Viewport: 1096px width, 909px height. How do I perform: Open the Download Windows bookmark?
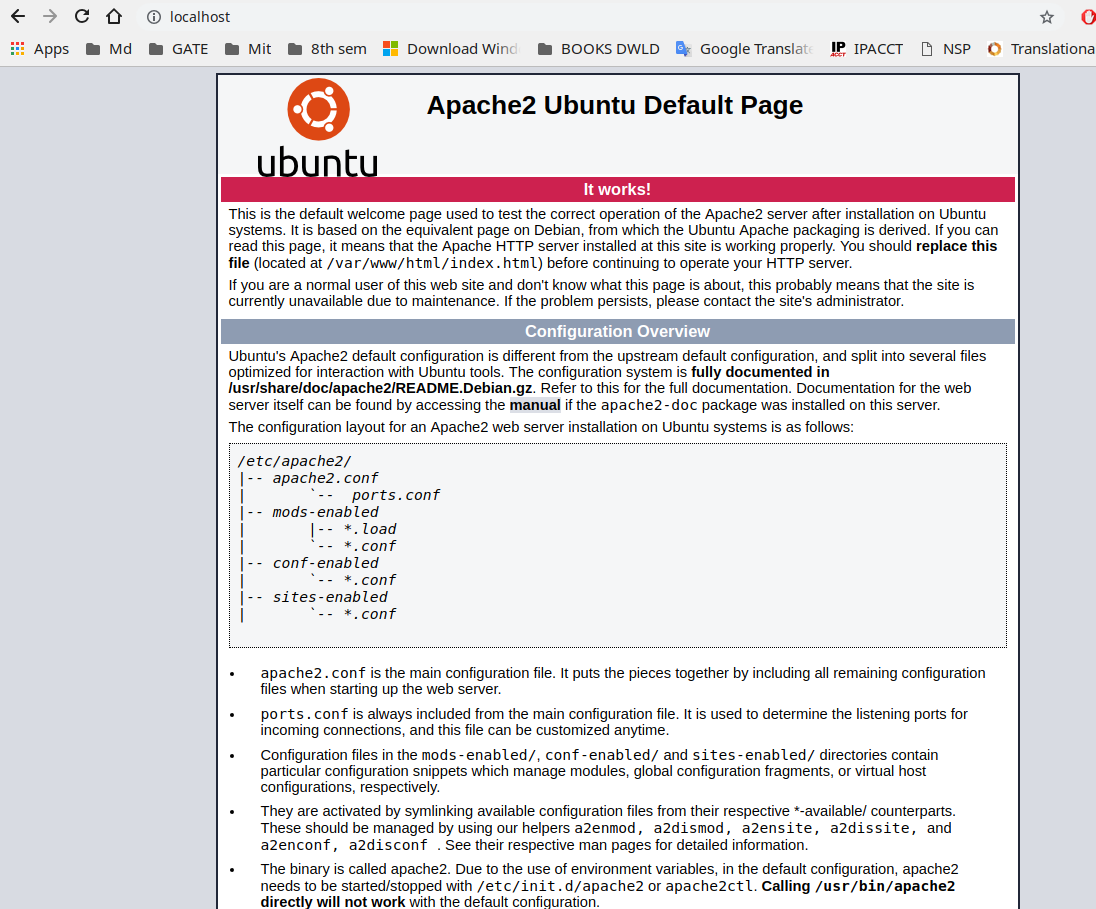[x=451, y=49]
